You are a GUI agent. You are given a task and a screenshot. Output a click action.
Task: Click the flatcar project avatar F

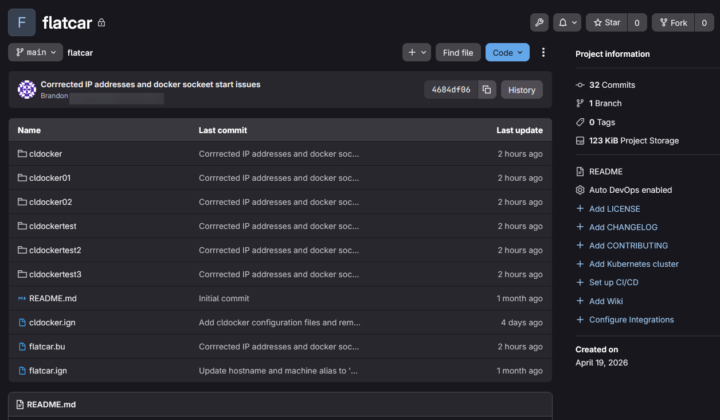tap(22, 22)
